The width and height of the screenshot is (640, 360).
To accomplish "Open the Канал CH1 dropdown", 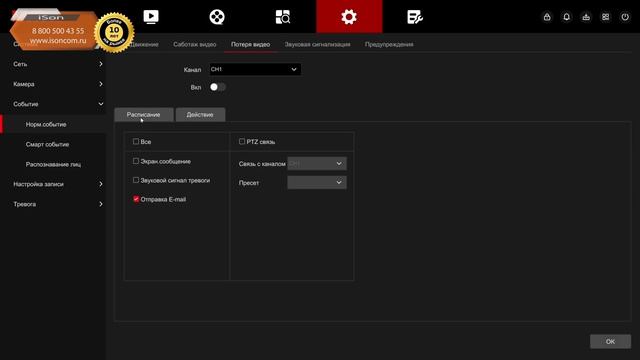I will tap(255, 69).
